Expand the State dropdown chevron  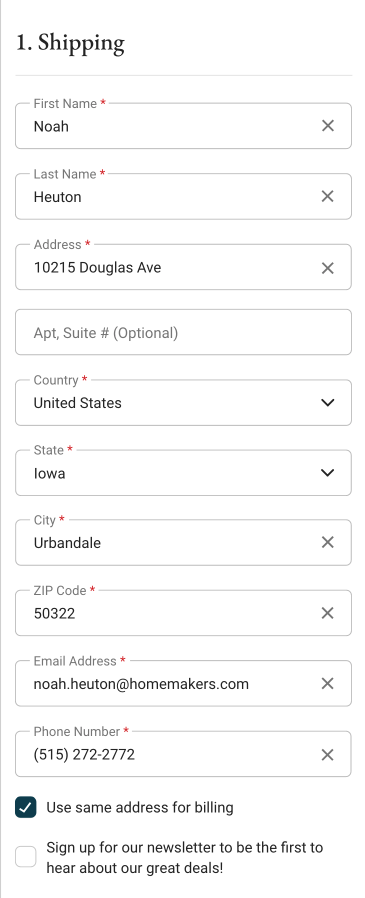click(x=327, y=473)
